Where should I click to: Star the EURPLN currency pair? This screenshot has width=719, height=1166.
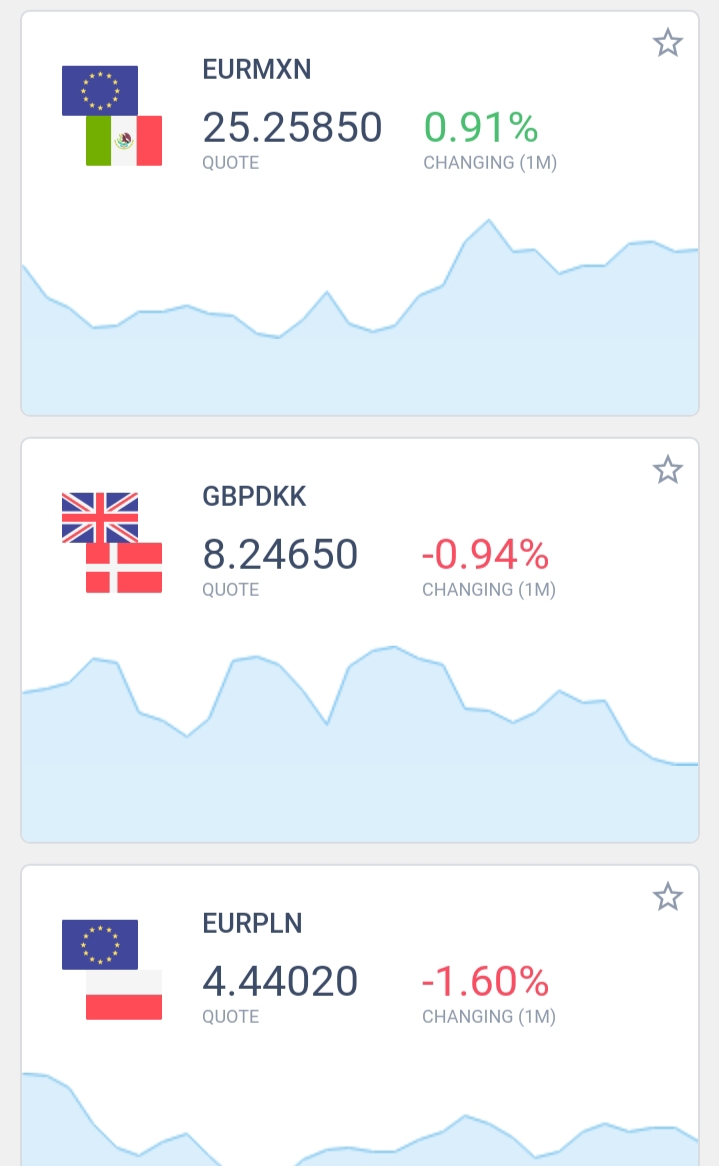pos(667,897)
